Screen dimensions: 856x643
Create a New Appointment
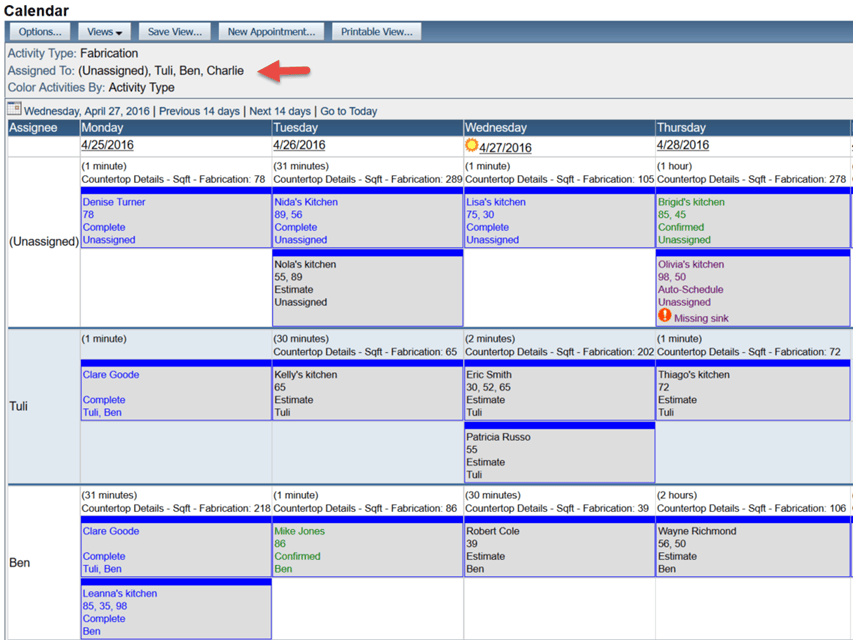pos(271,32)
